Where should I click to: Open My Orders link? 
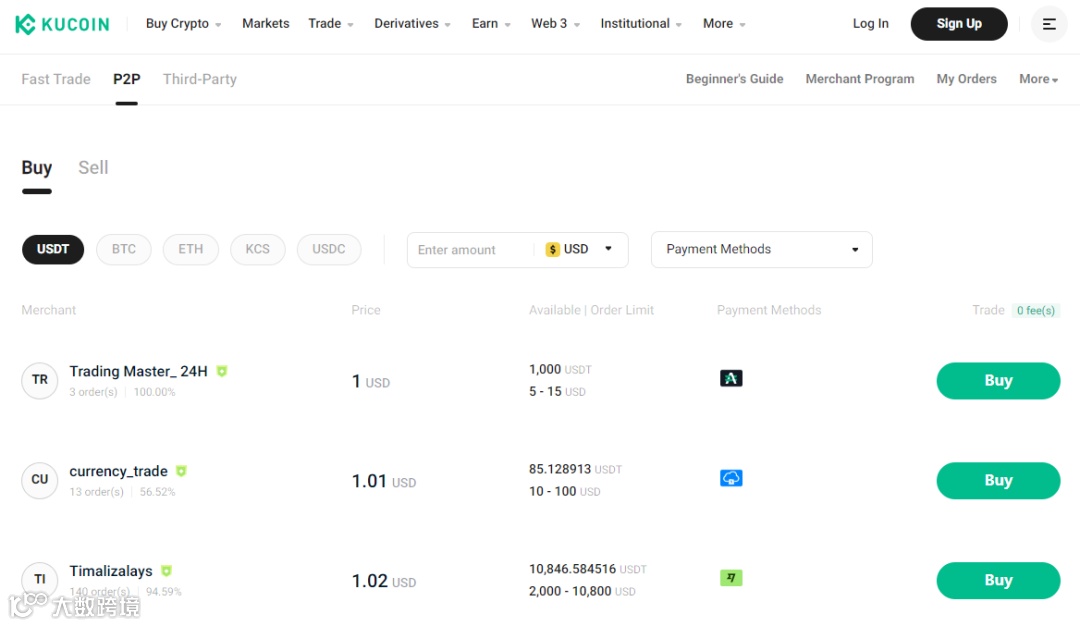[966, 79]
